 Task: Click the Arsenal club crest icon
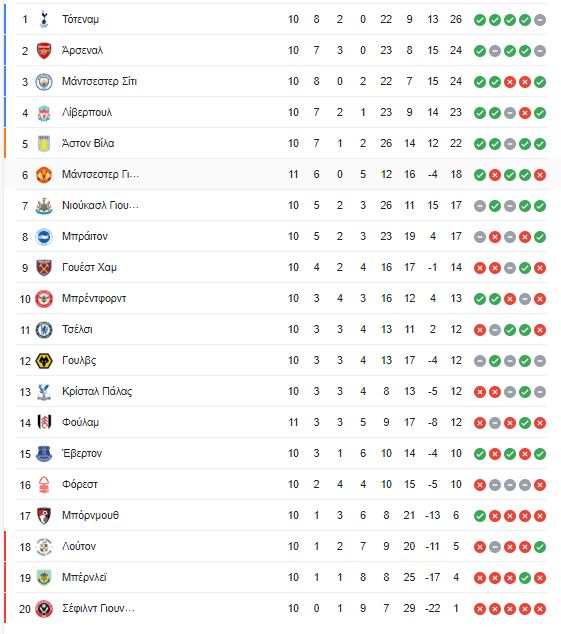[44, 51]
